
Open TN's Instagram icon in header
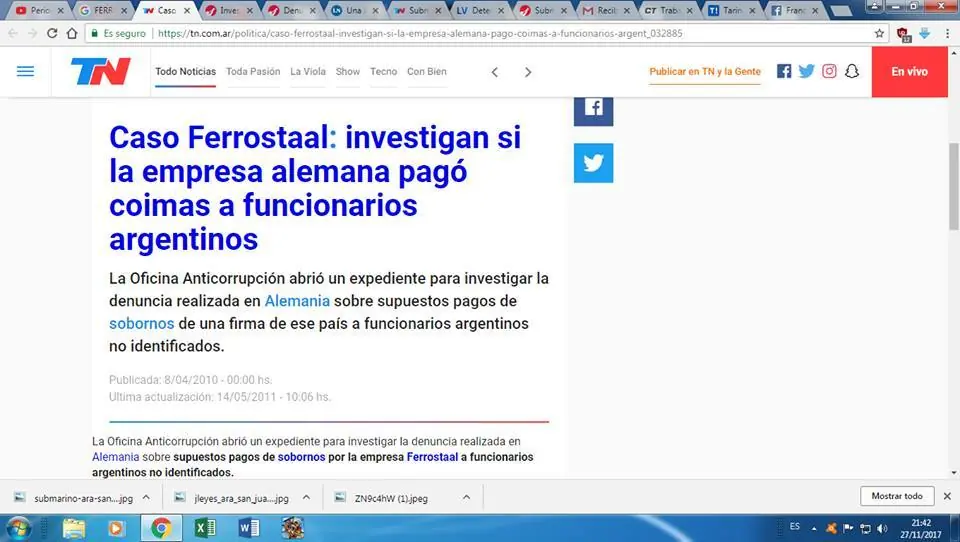(829, 71)
